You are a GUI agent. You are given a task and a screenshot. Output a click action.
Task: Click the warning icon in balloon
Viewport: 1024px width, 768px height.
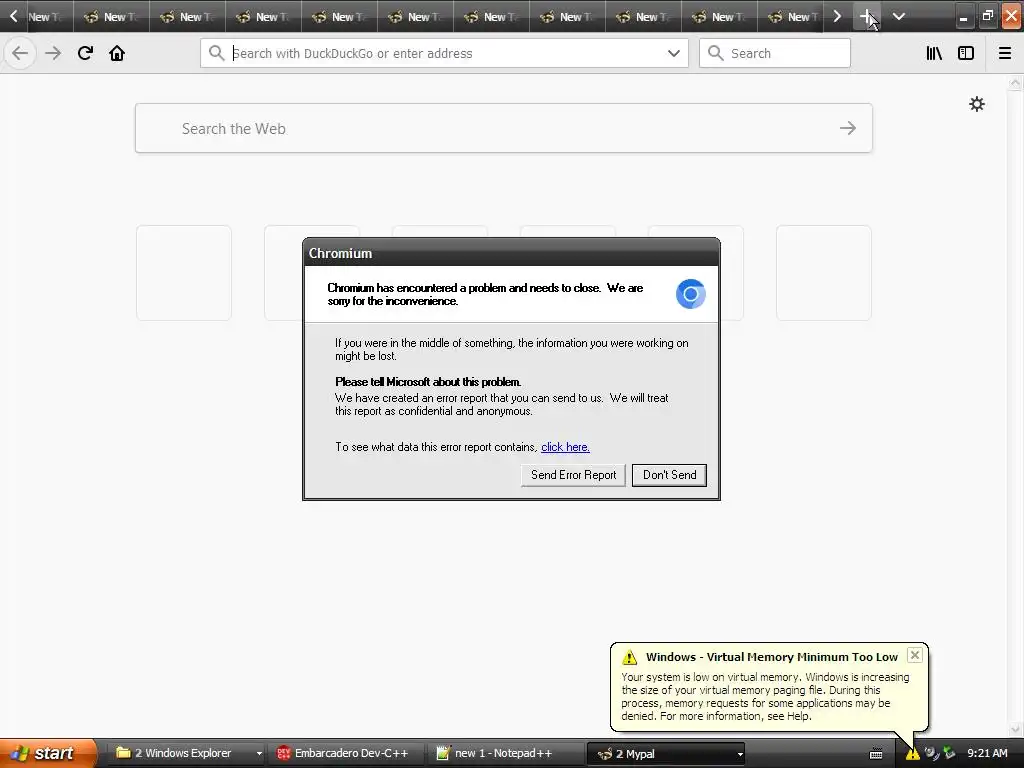click(629, 657)
